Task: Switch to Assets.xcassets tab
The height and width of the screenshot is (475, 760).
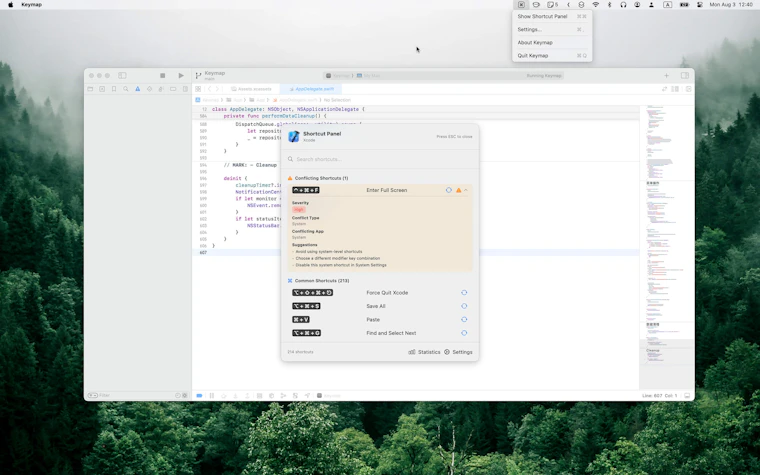Action: (x=251, y=89)
